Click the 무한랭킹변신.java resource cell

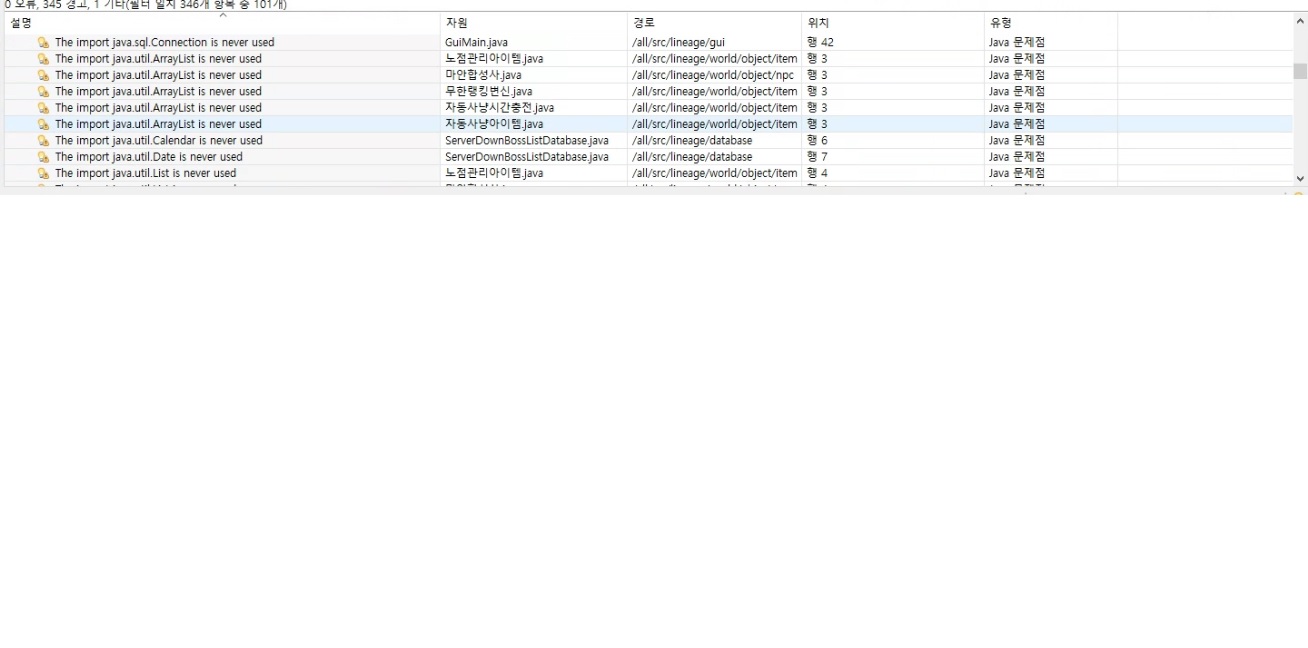[488, 91]
